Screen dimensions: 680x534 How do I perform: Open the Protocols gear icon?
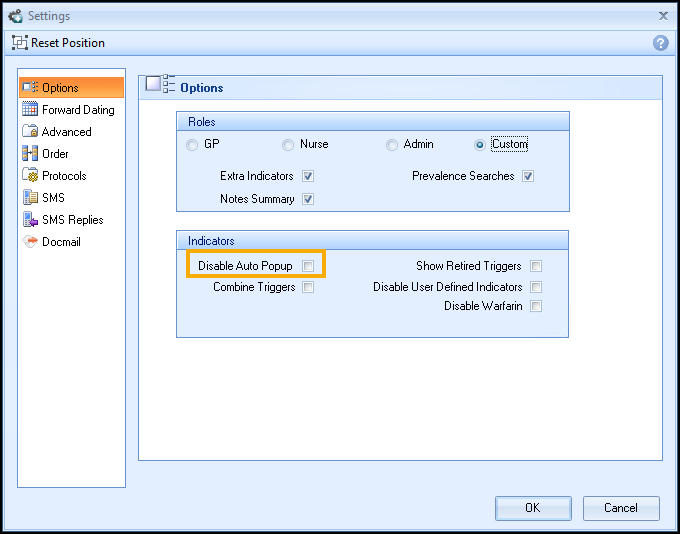tap(30, 176)
